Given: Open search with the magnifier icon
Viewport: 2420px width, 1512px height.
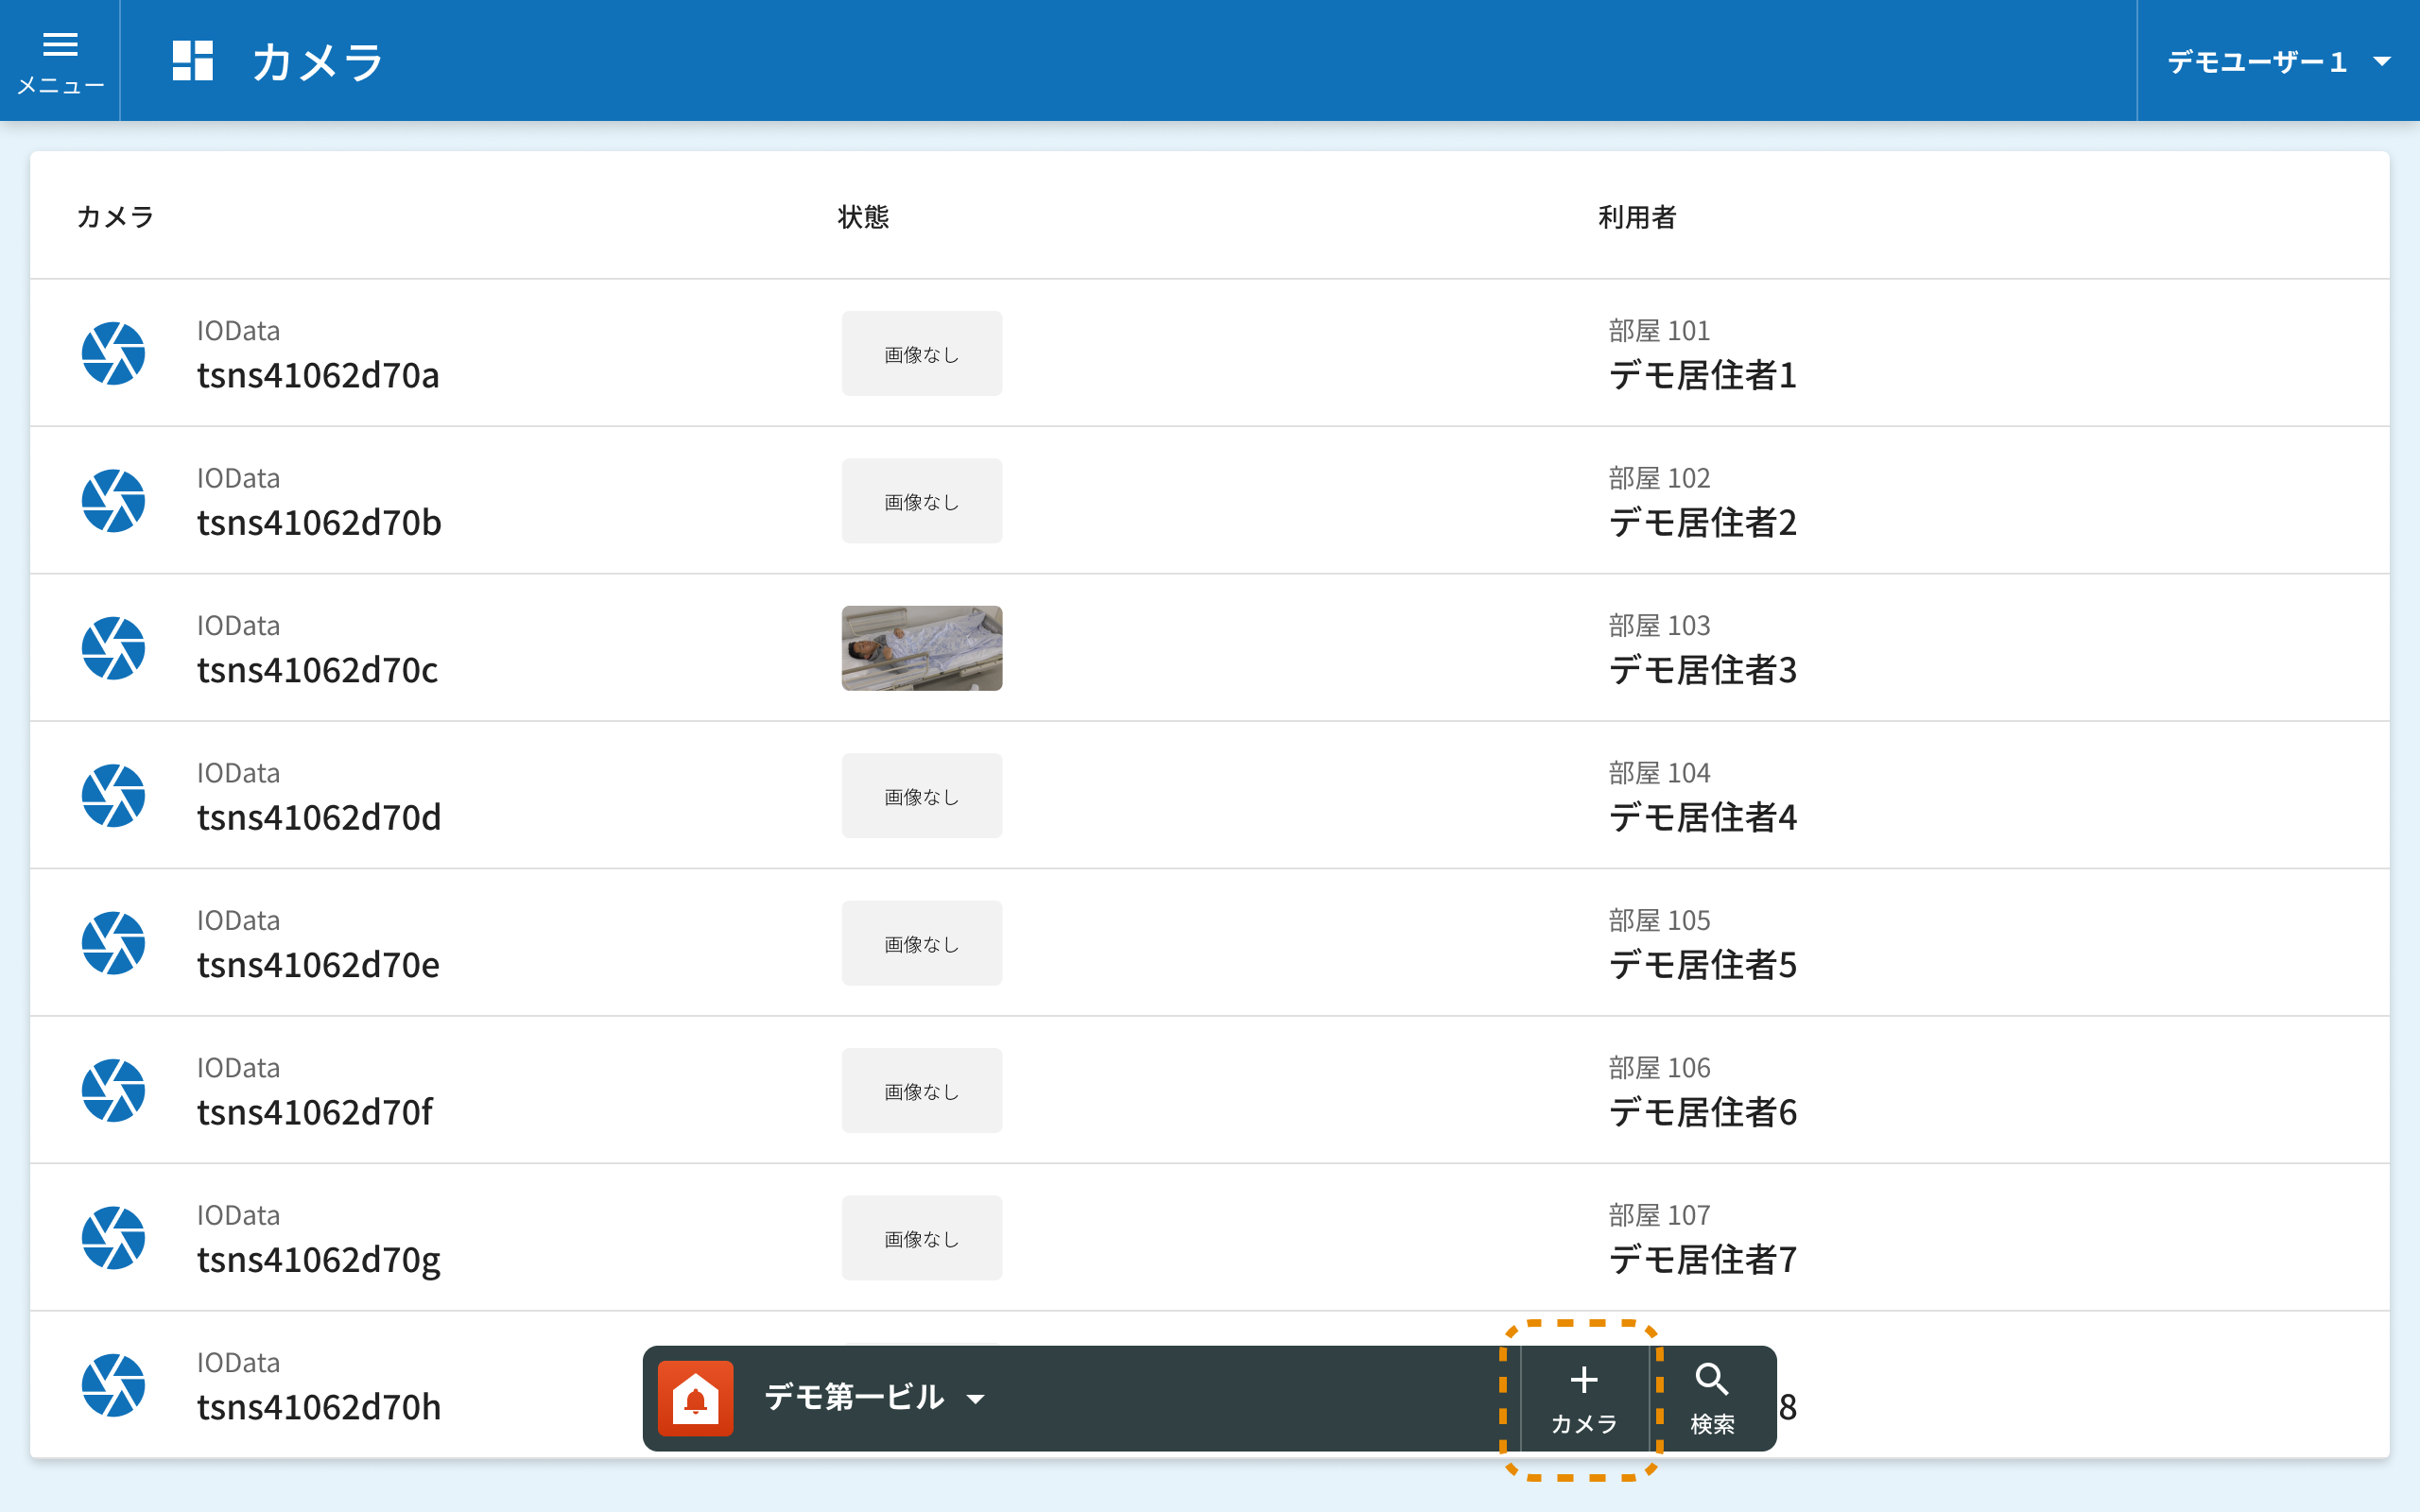Looking at the screenshot, I should coord(1712,1398).
